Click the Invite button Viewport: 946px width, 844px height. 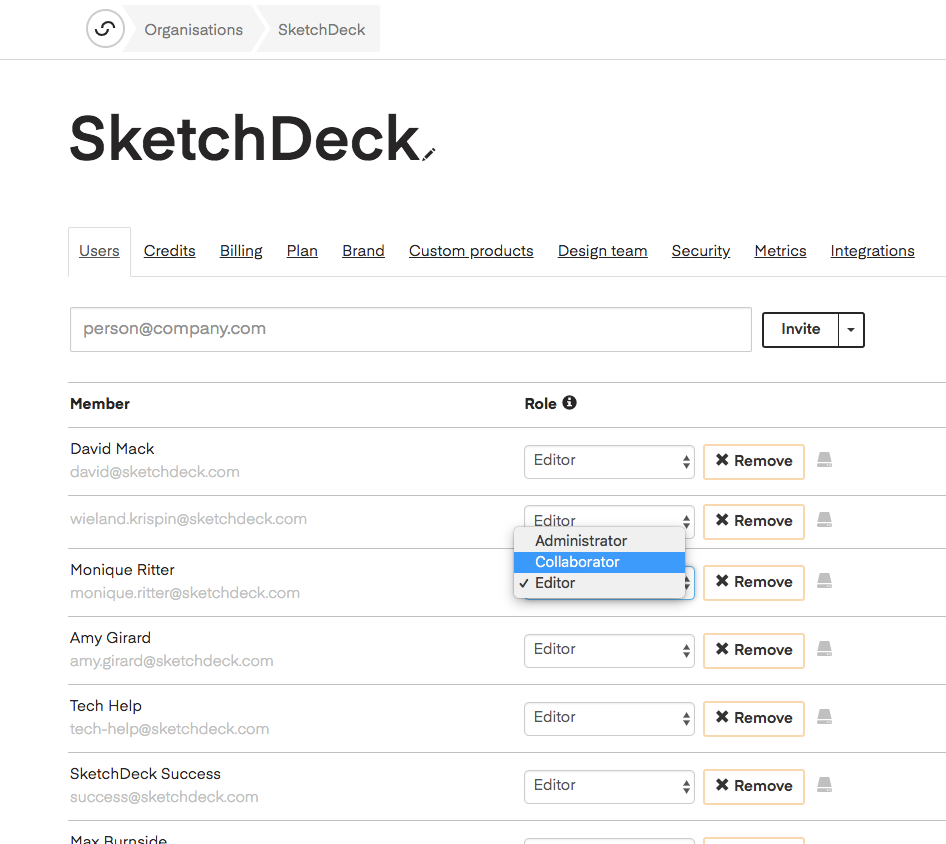[801, 329]
